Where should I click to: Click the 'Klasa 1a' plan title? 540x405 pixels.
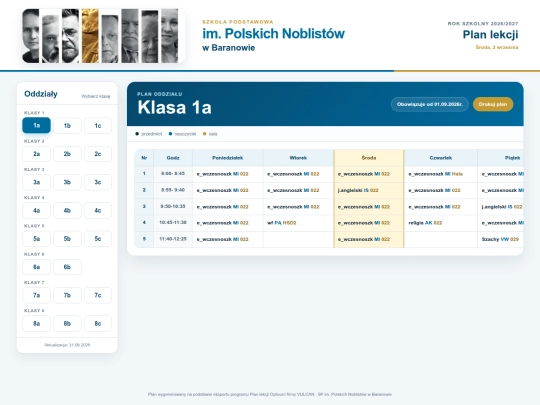(175, 107)
